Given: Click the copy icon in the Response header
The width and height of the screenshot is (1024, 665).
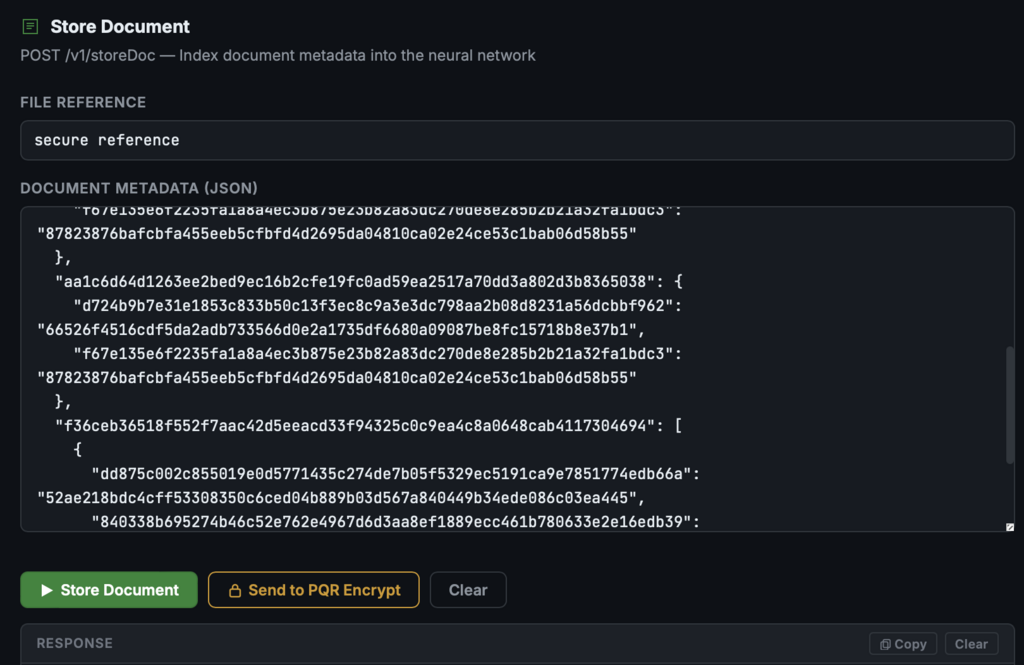Looking at the screenshot, I should coord(885,644).
